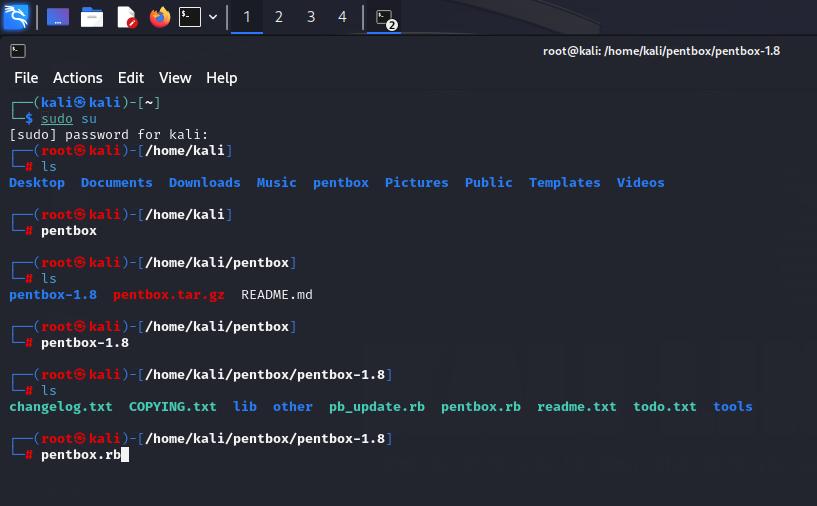Screen dimensions: 817x506
Task: Click the show desktop panel icon
Action: pos(58,17)
